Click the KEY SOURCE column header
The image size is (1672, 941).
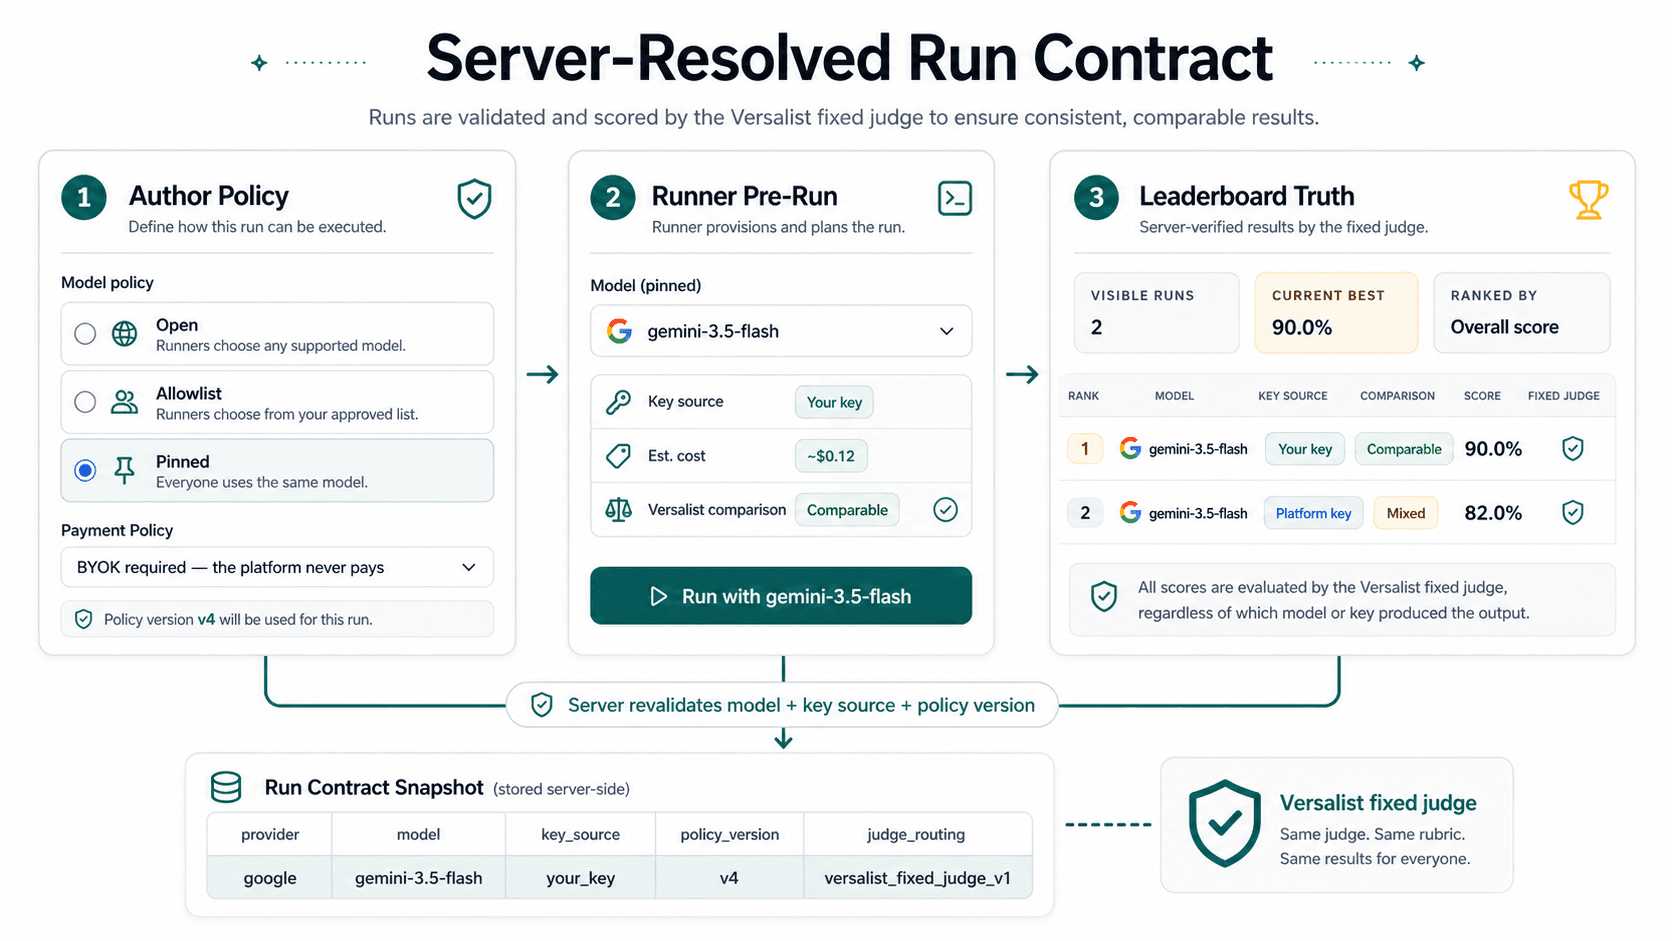click(x=1293, y=396)
